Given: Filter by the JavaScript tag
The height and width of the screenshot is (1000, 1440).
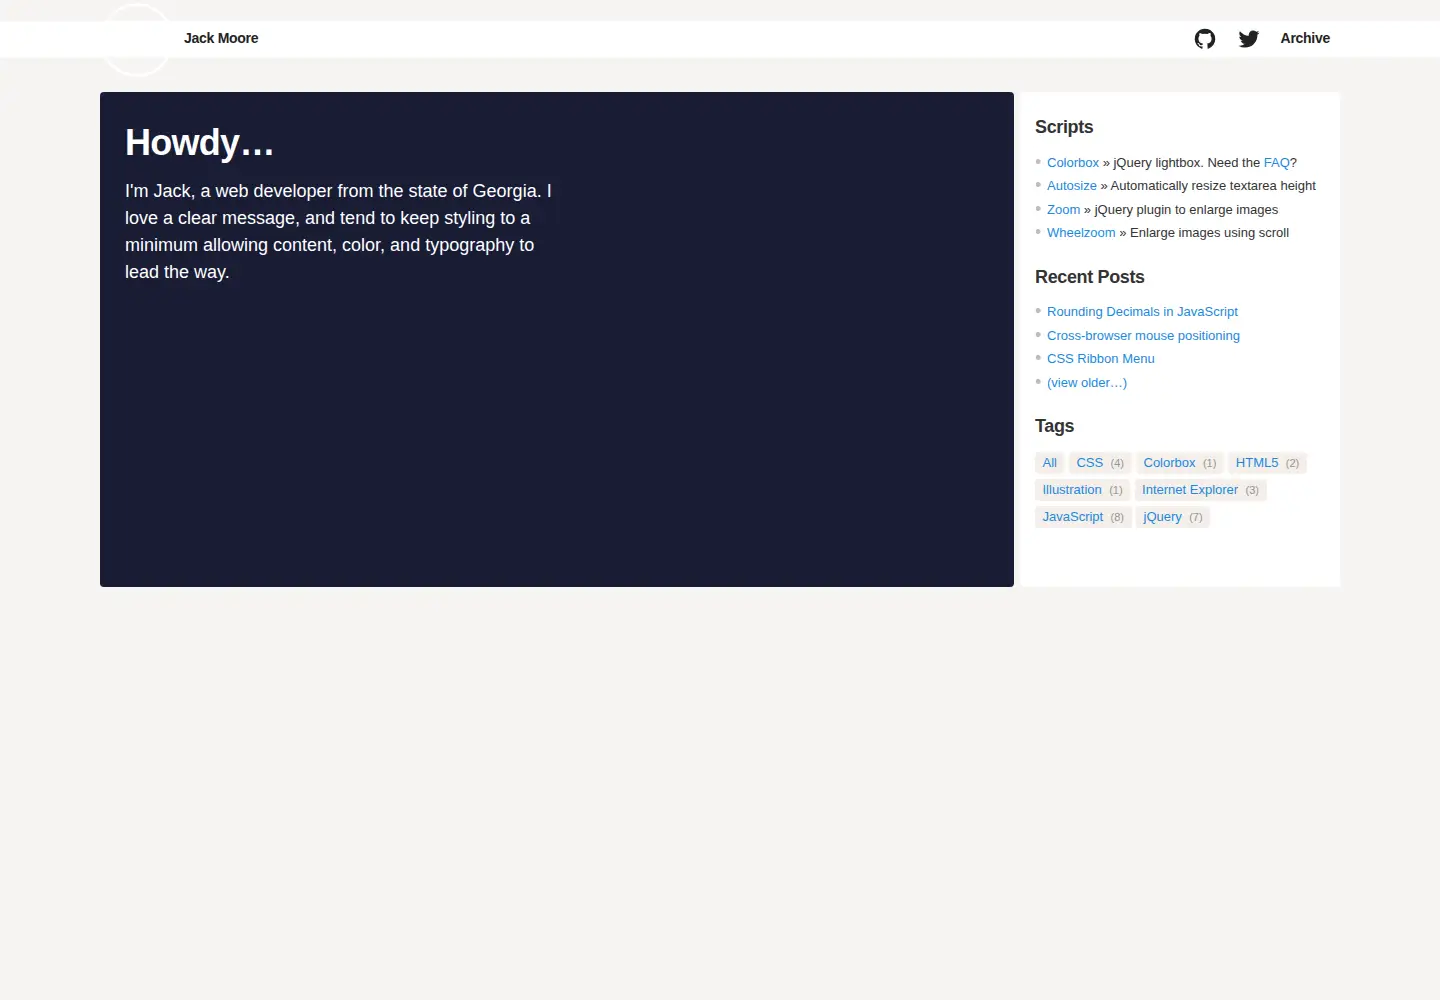Looking at the screenshot, I should click(x=1083, y=517).
